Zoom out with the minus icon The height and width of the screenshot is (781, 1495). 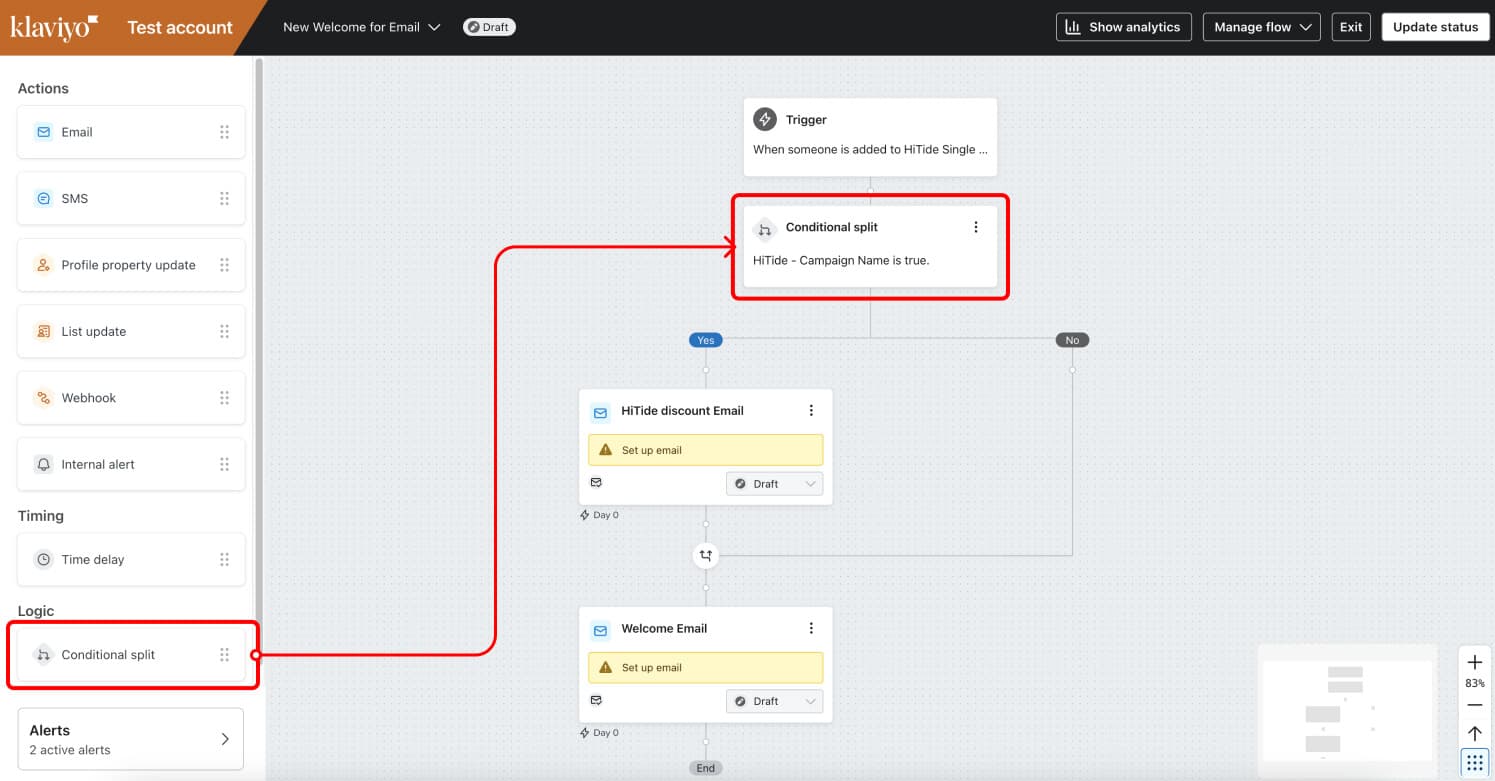pyautogui.click(x=1474, y=705)
